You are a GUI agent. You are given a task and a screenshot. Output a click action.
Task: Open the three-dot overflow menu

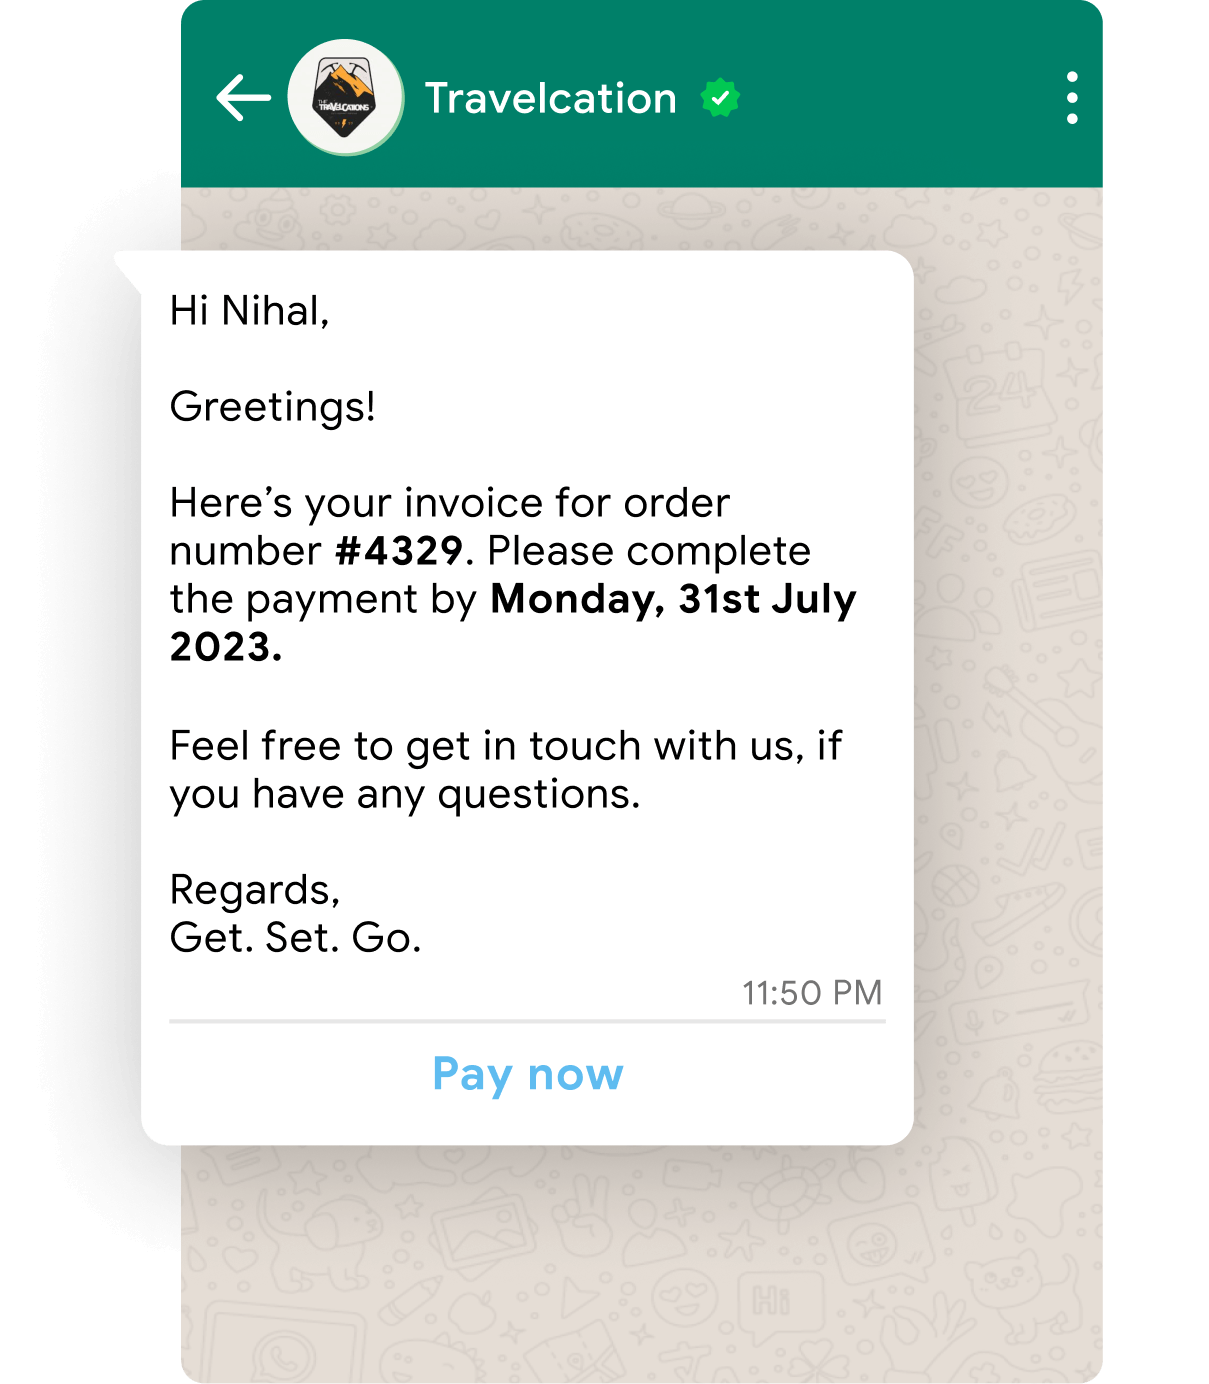[1072, 98]
